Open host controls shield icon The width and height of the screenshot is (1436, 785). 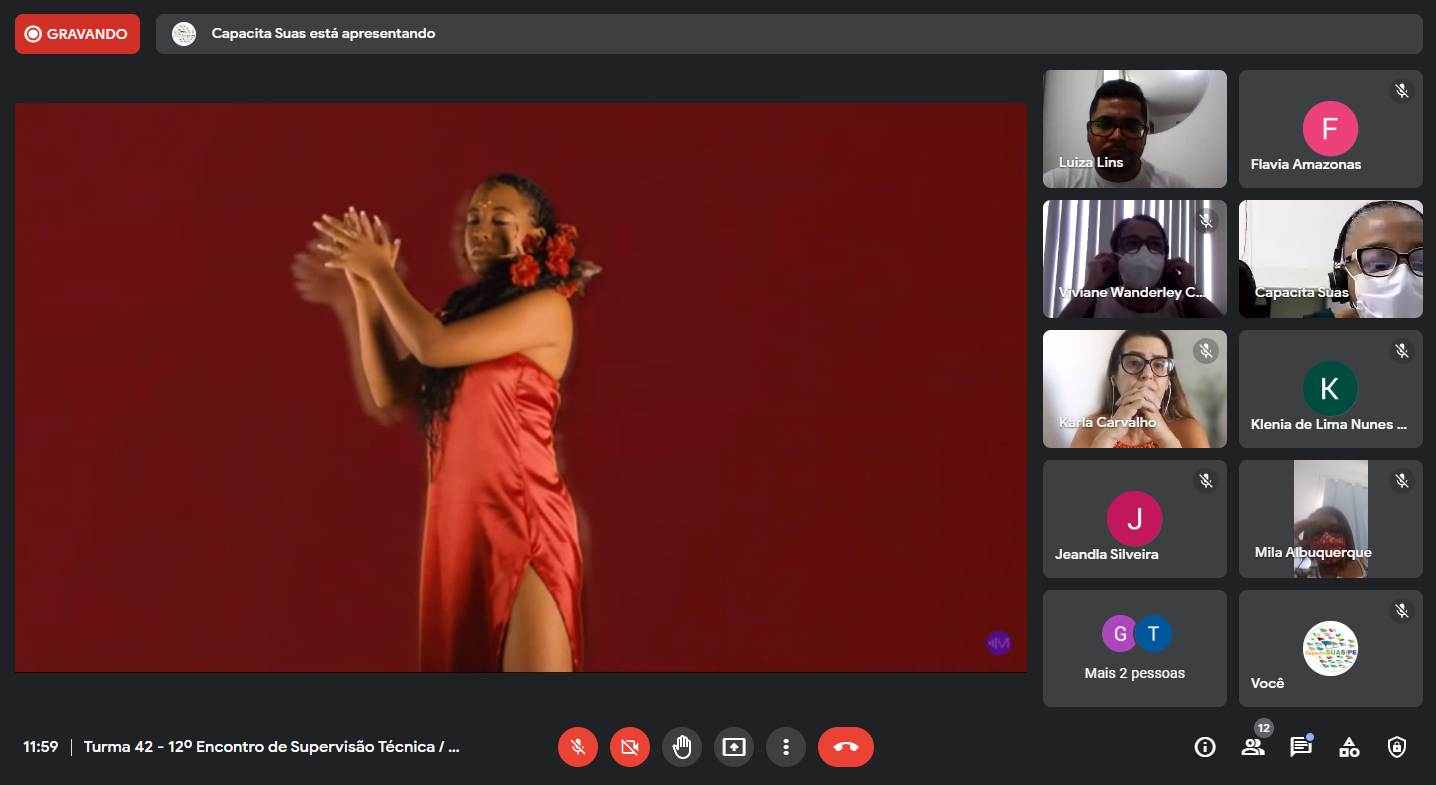tap(1397, 747)
